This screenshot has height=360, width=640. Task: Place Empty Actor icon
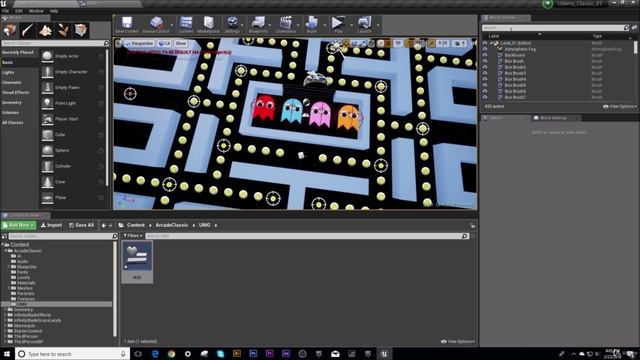(47, 56)
